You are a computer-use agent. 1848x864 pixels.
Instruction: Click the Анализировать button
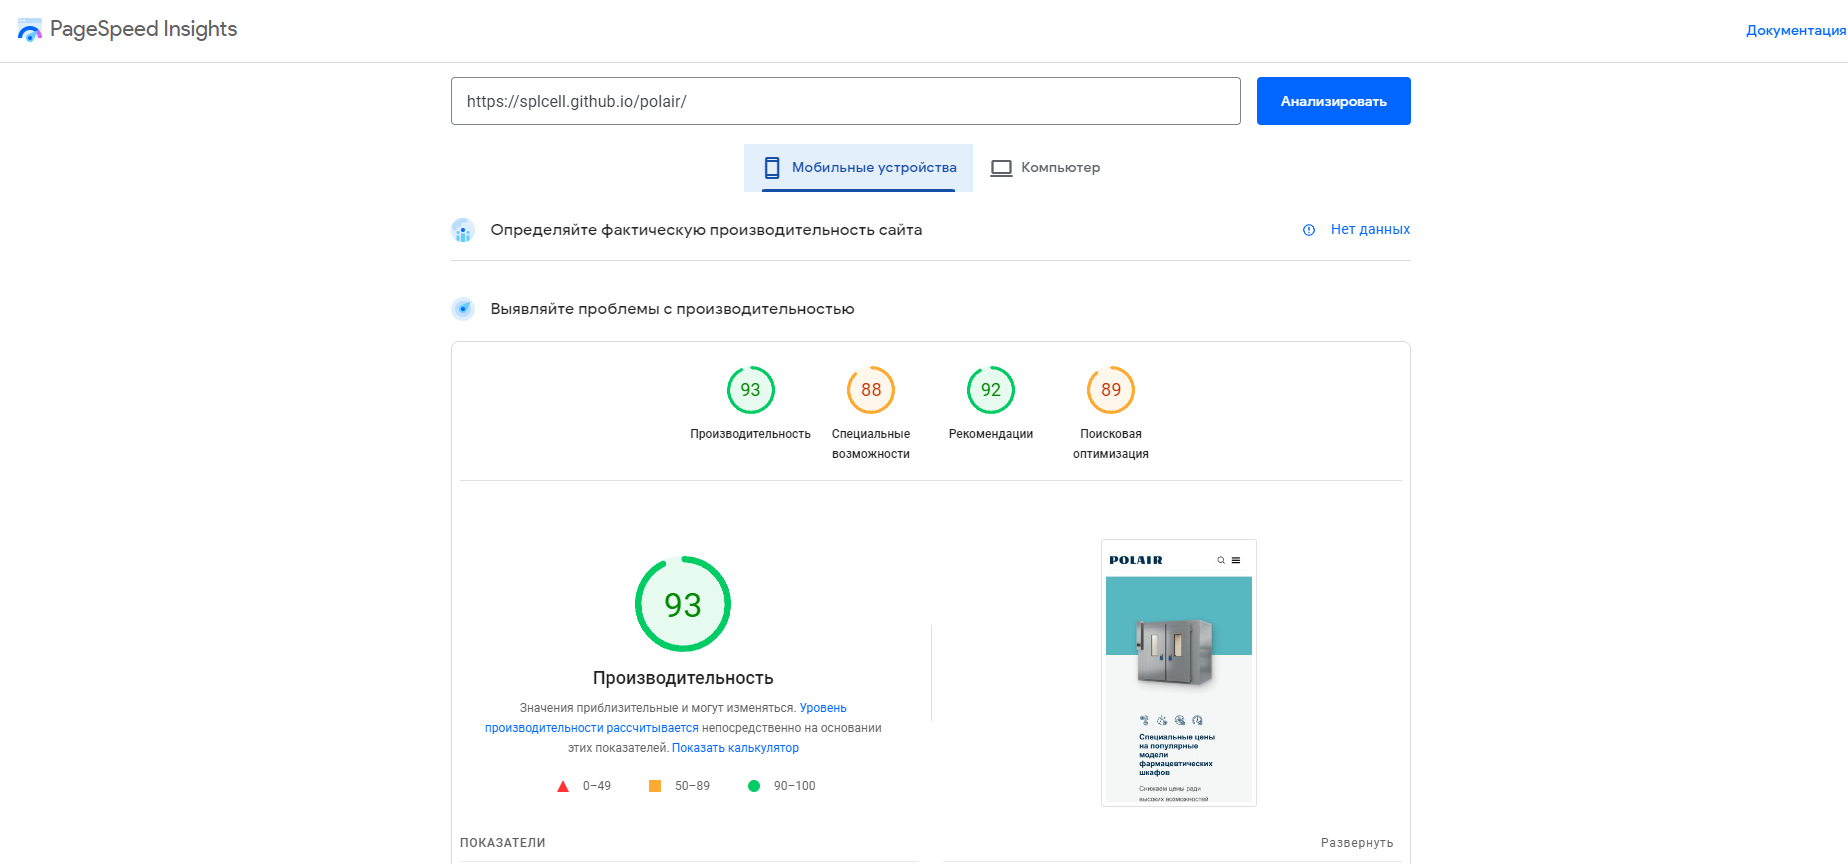(x=1334, y=101)
